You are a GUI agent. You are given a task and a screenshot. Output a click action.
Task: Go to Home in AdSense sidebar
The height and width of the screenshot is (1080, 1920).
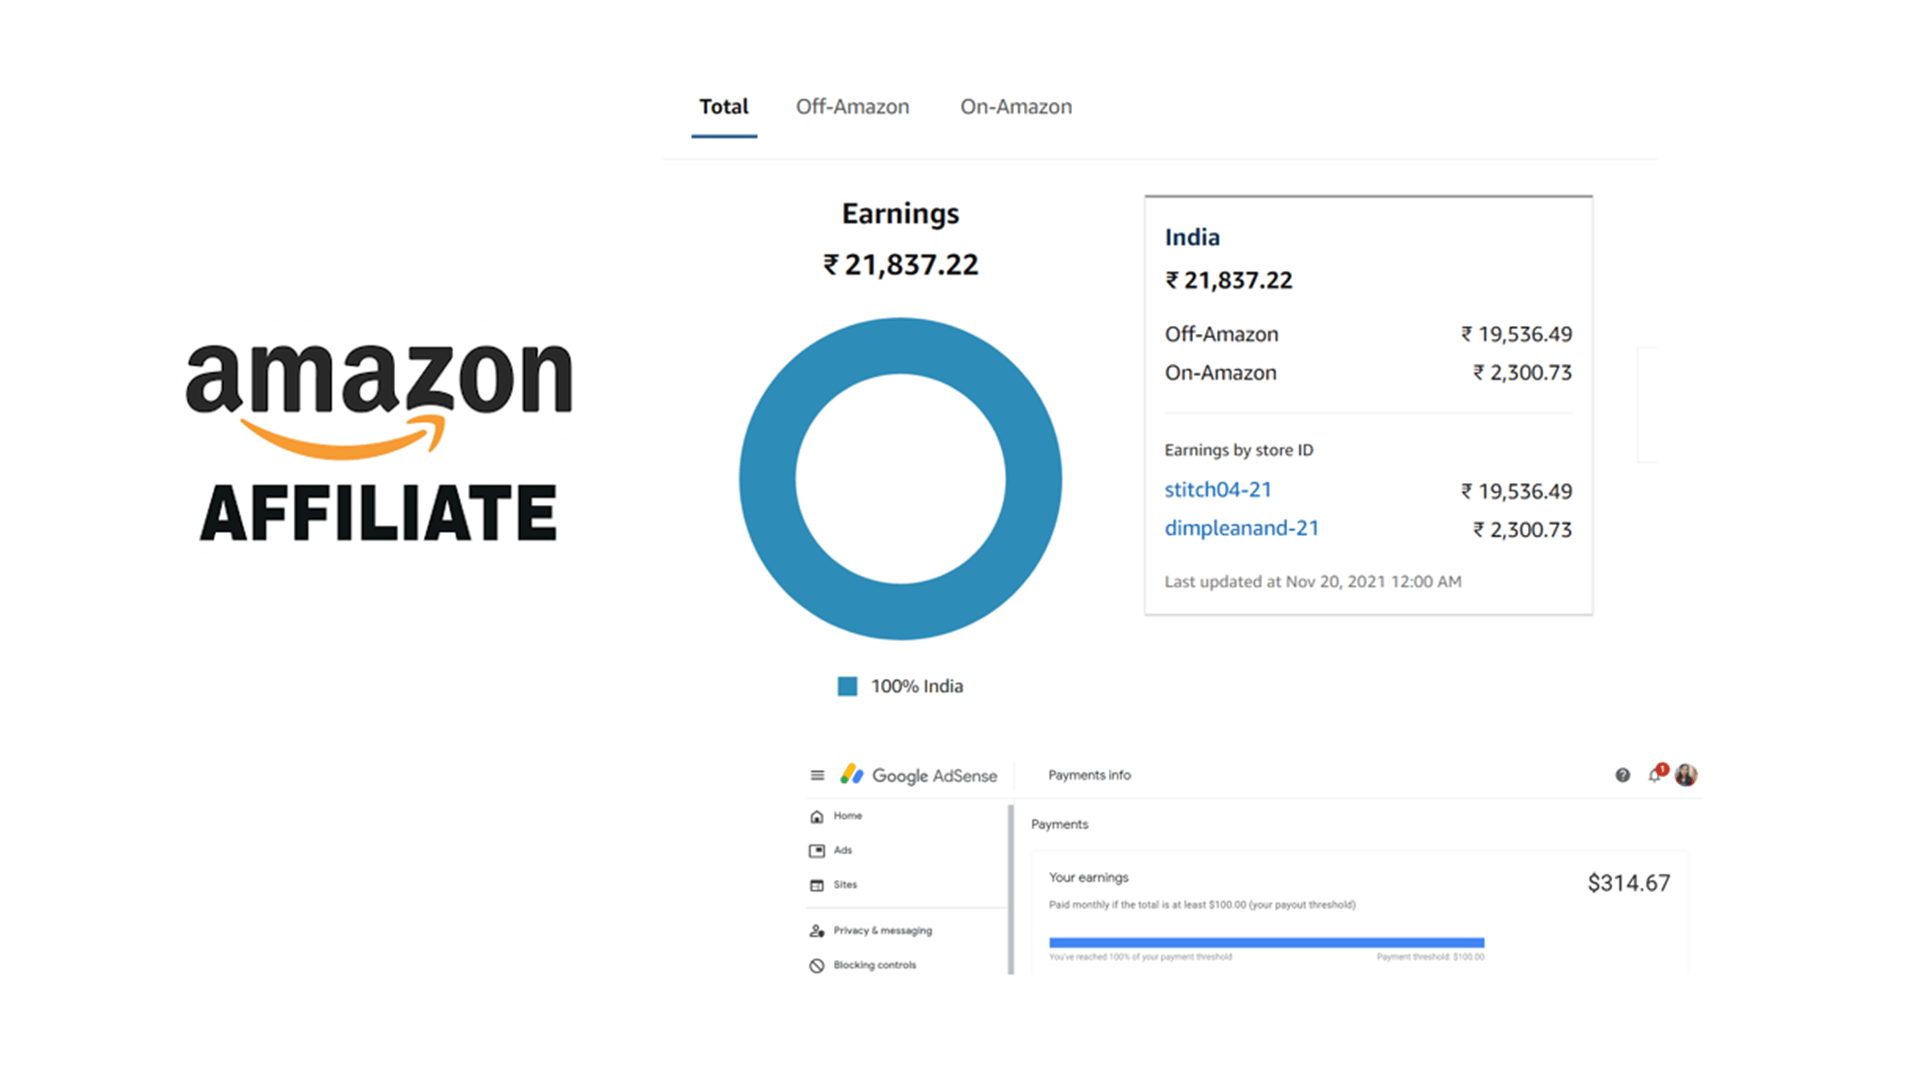tap(846, 816)
